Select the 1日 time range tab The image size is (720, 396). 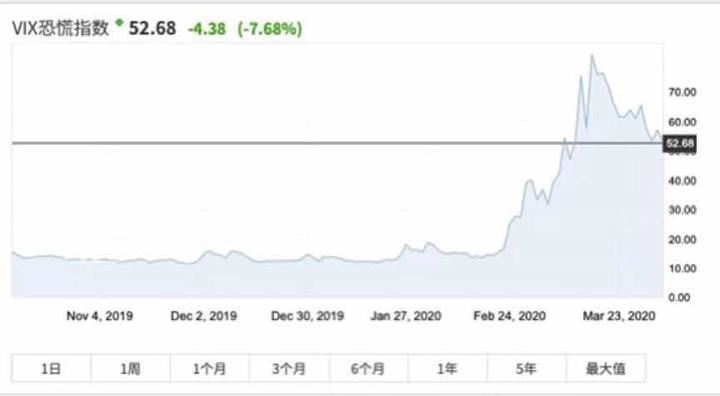pyautogui.click(x=51, y=368)
